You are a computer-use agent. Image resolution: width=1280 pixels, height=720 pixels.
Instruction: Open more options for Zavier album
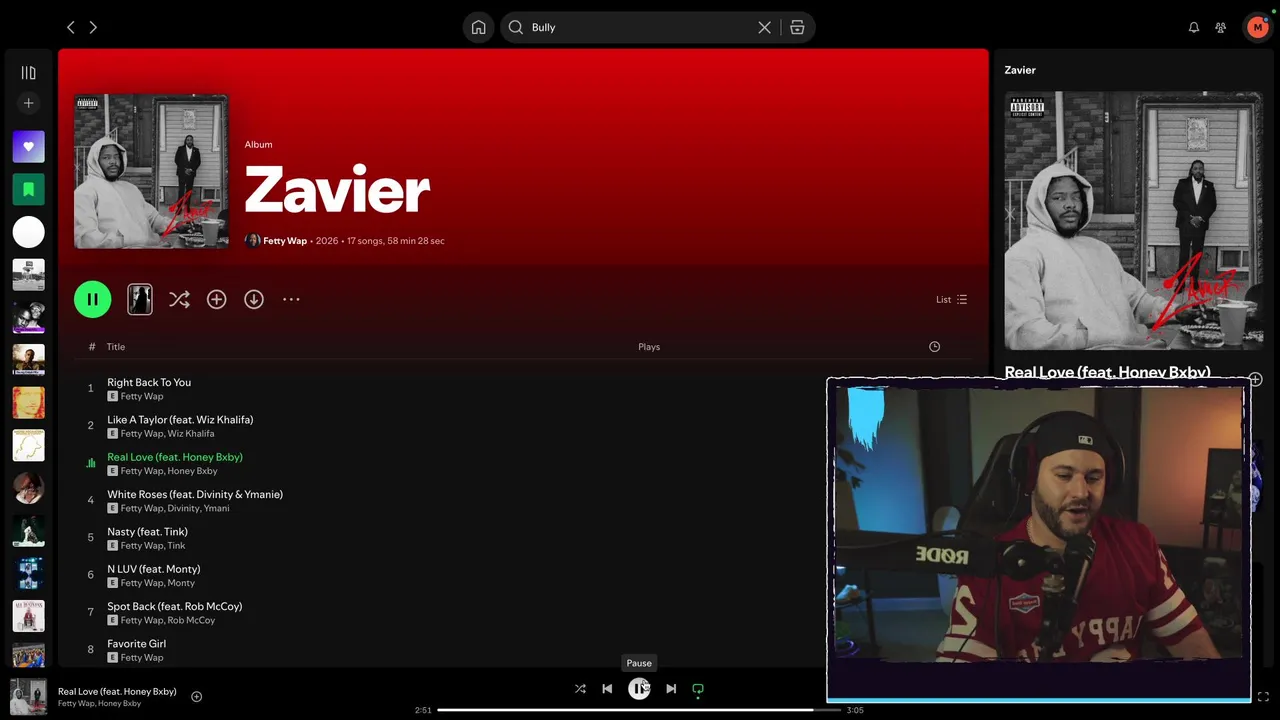[291, 299]
